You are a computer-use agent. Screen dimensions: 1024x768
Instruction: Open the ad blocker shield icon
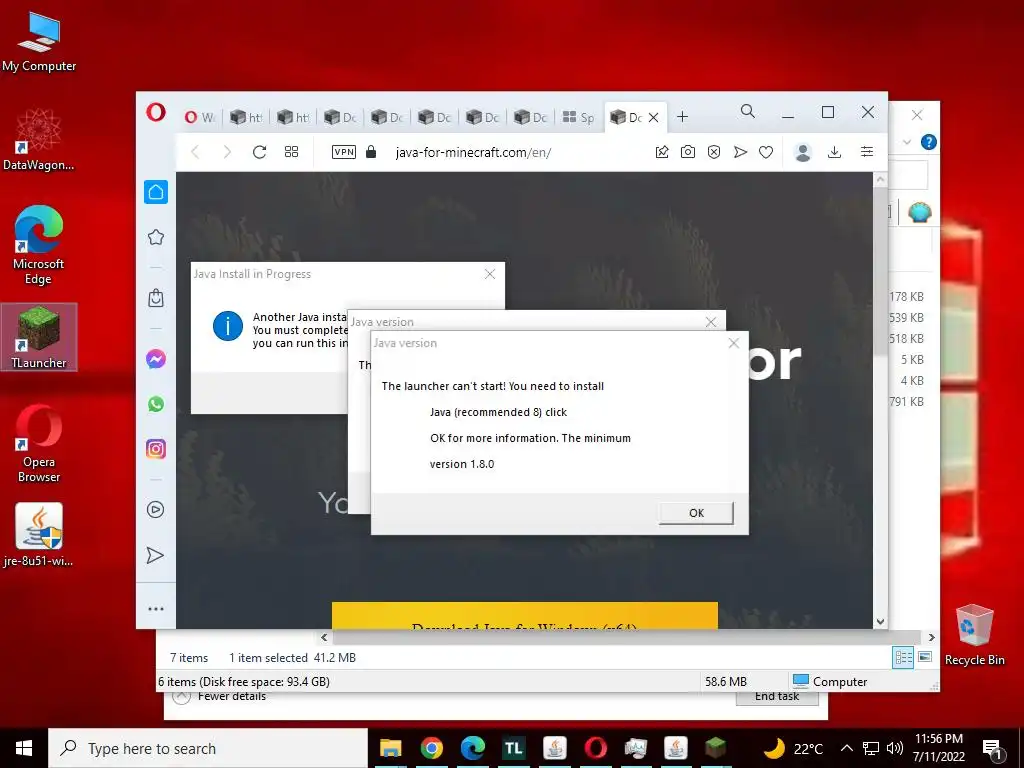(x=714, y=152)
